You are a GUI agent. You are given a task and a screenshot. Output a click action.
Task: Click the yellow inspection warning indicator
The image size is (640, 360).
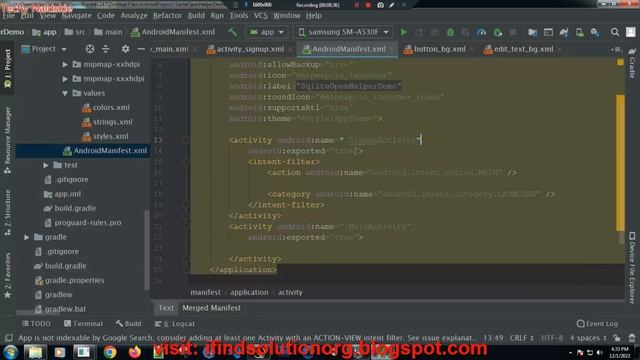tap(620, 62)
